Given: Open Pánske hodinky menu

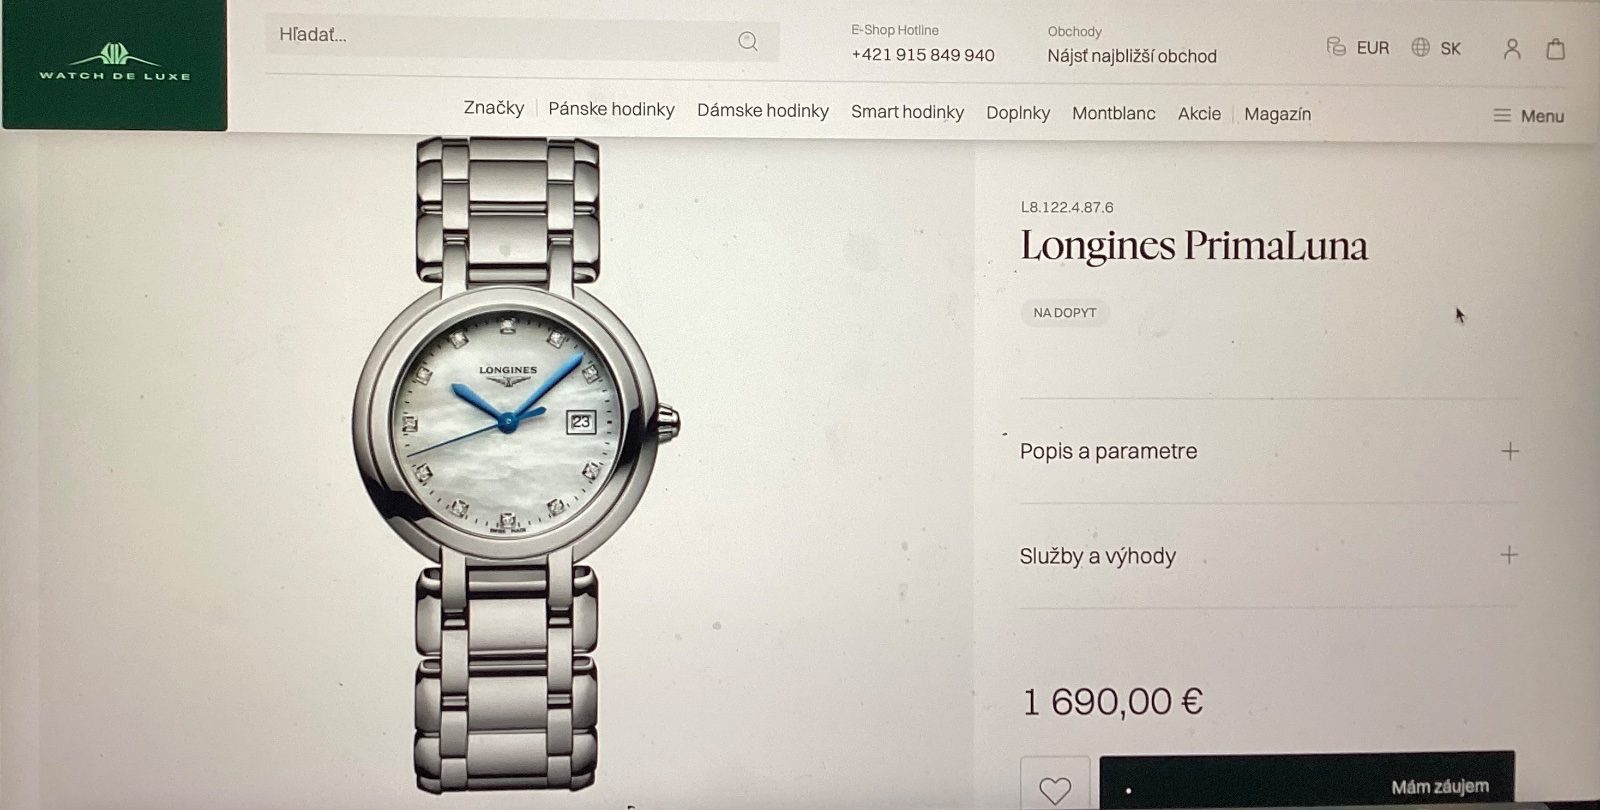Looking at the screenshot, I should click(x=611, y=109).
